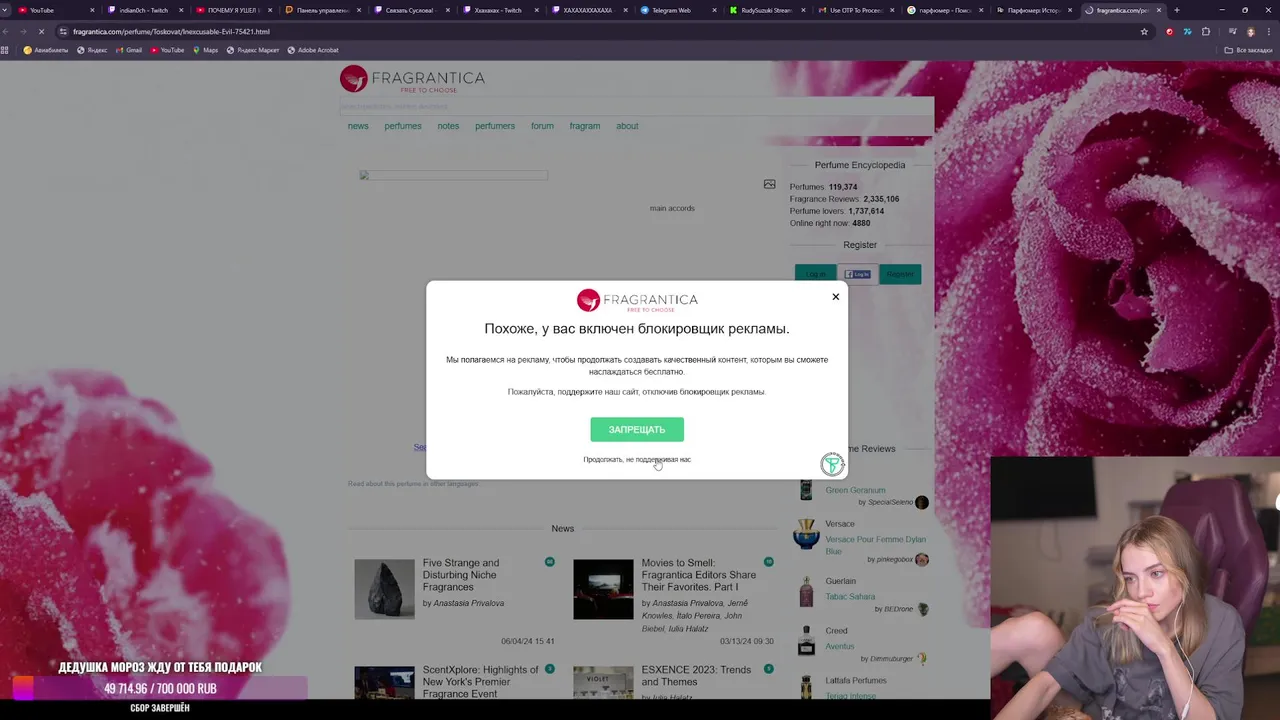Image resolution: width=1280 pixels, height=720 pixels.
Task: Click the Register button in sidebar
Action: (900, 274)
